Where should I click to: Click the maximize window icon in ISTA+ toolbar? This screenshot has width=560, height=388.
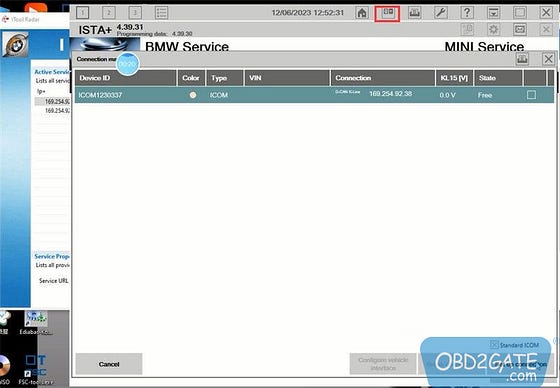(x=520, y=13)
